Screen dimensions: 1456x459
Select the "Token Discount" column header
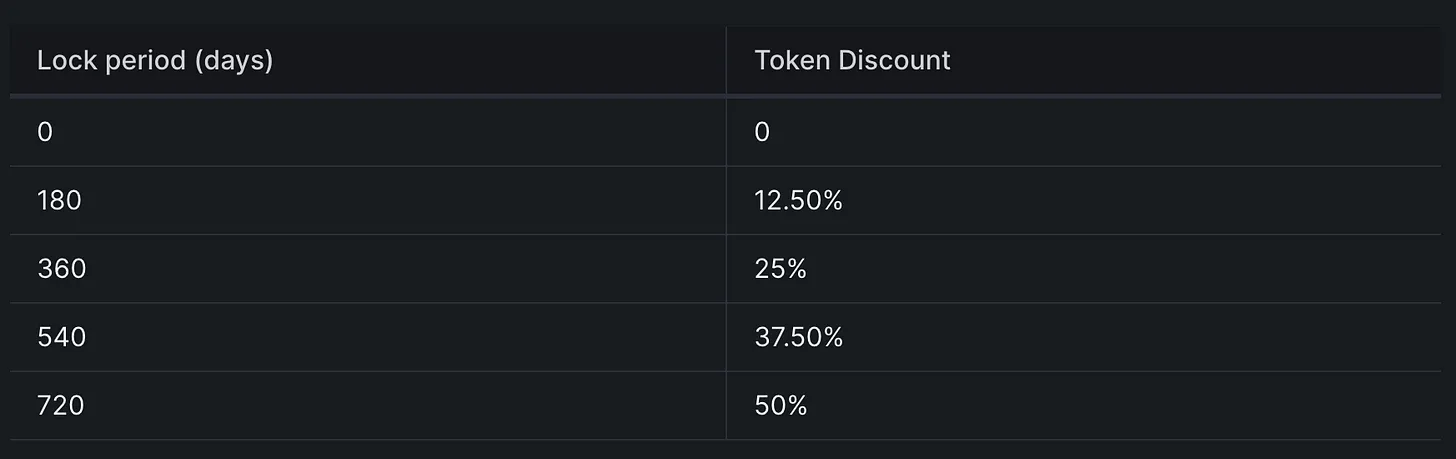(852, 61)
